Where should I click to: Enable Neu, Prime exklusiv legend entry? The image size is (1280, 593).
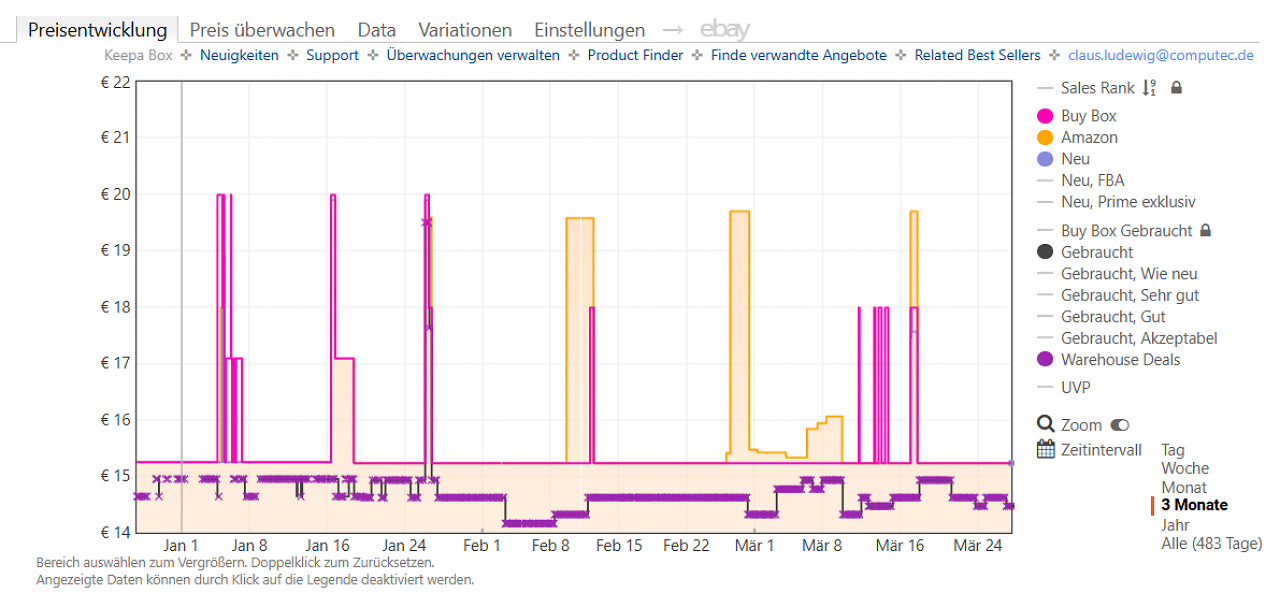click(1128, 202)
